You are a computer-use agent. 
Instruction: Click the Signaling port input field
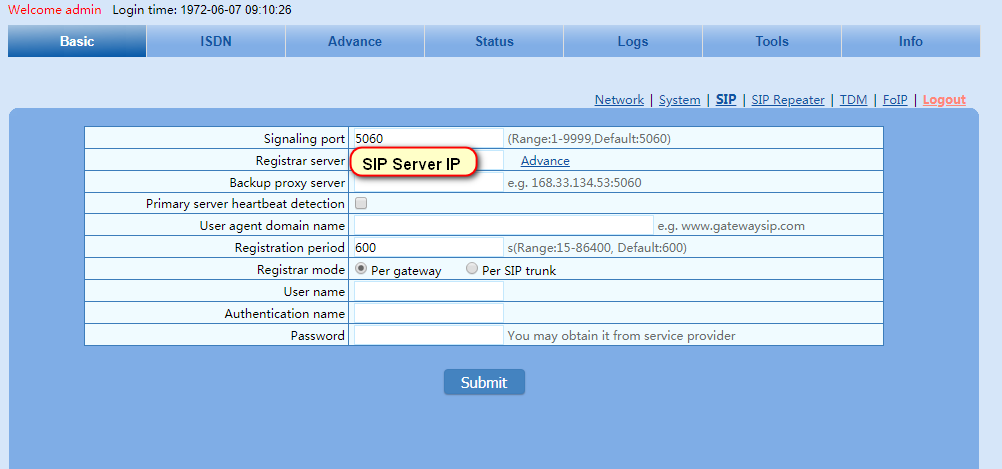coord(428,138)
